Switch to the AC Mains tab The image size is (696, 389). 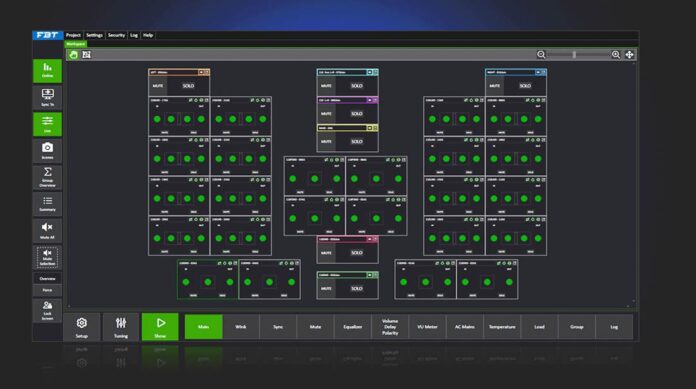point(464,327)
